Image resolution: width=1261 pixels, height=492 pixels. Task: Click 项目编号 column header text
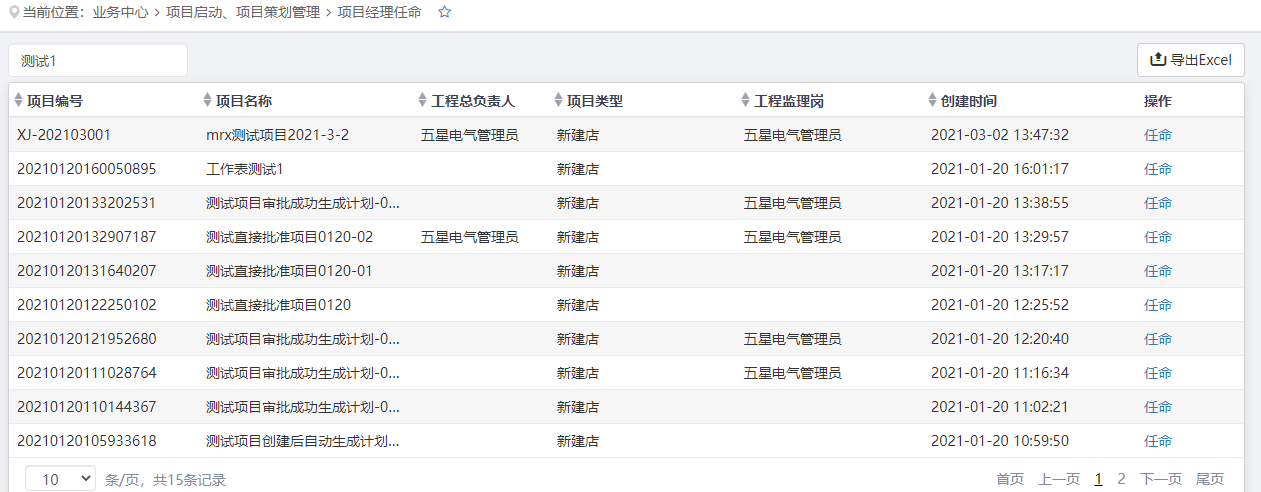click(55, 101)
